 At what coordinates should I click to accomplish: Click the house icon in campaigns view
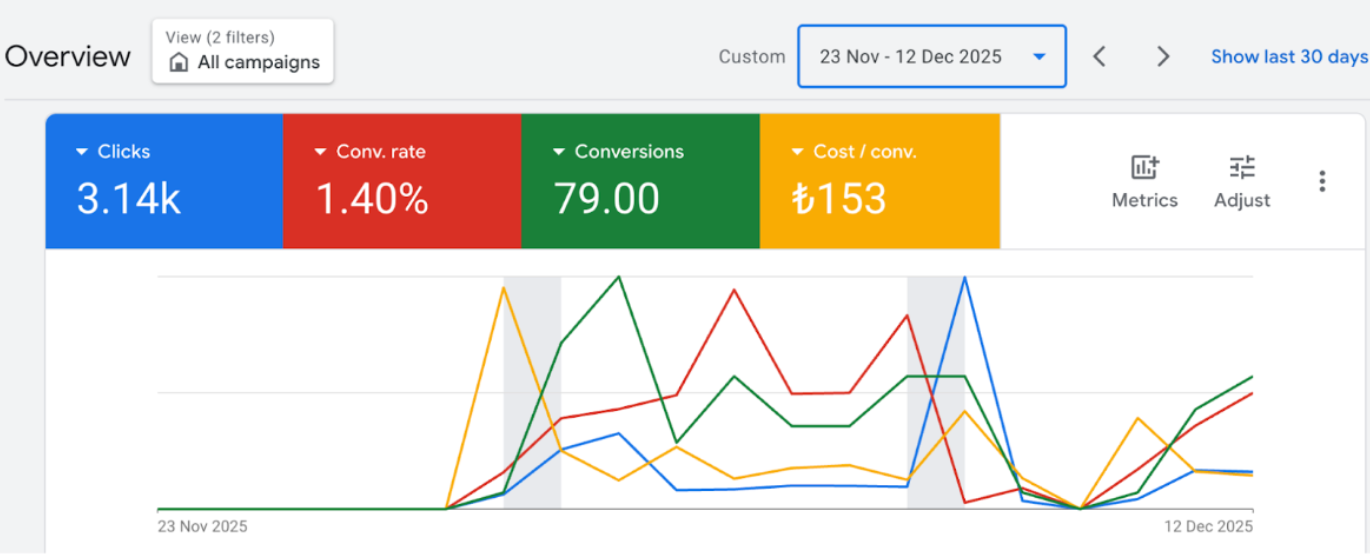point(179,63)
